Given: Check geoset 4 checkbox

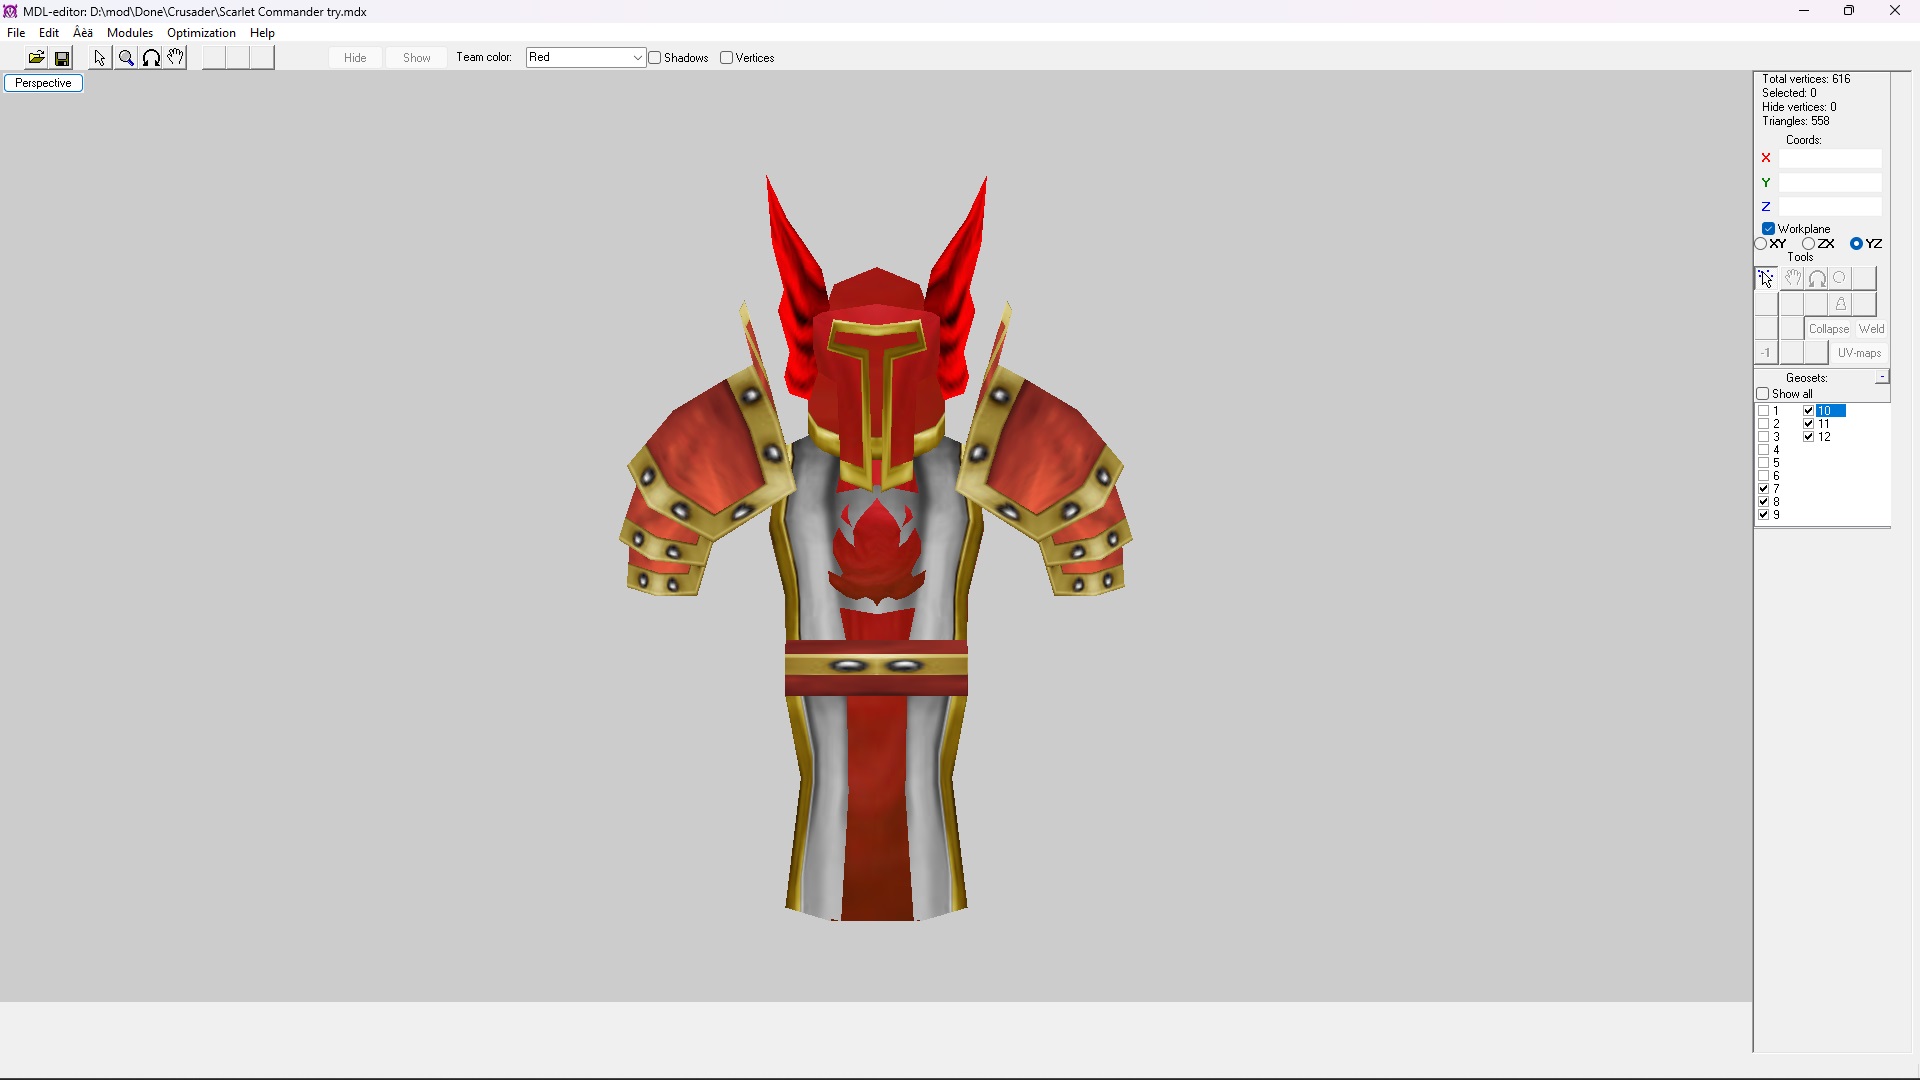Looking at the screenshot, I should [1764, 450].
